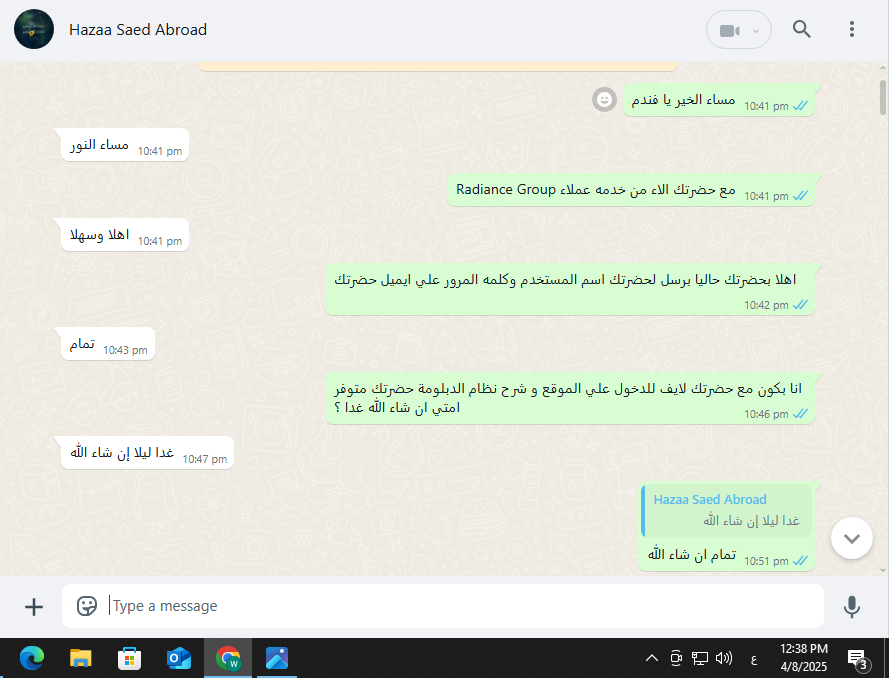Search within this chat
This screenshot has height=678, width=889.
tap(801, 29)
